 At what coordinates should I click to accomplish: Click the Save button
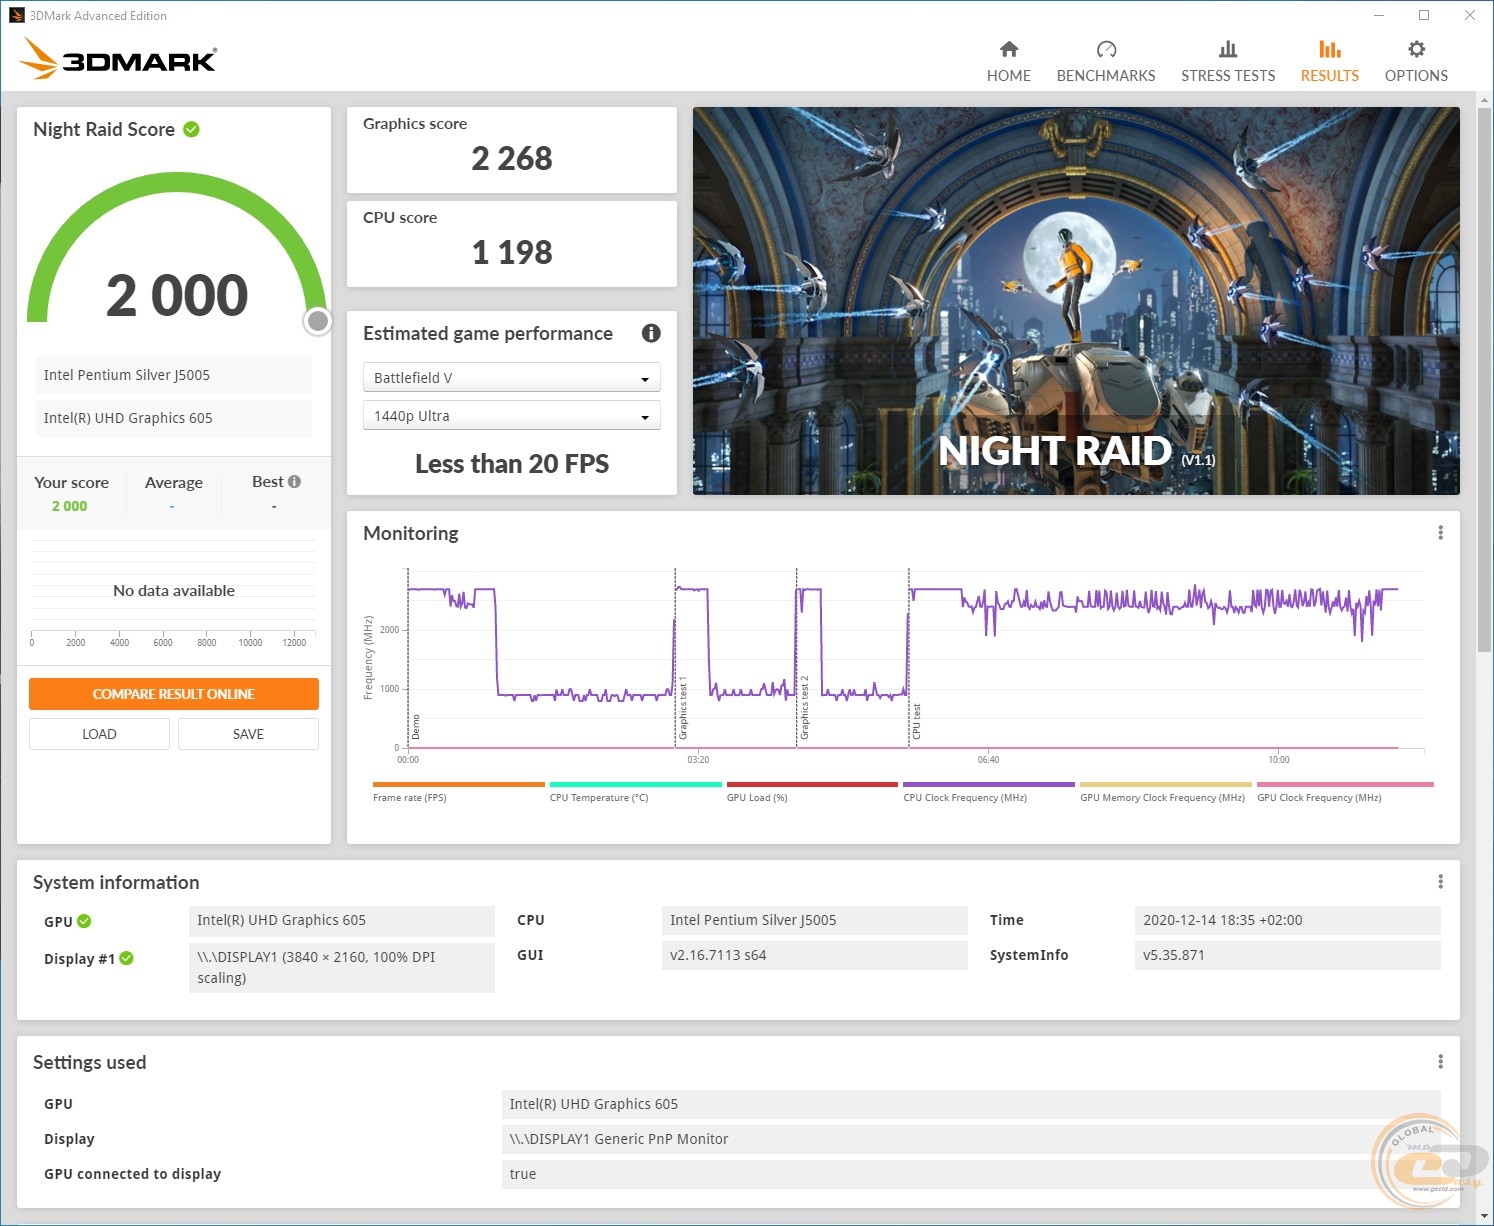(248, 734)
